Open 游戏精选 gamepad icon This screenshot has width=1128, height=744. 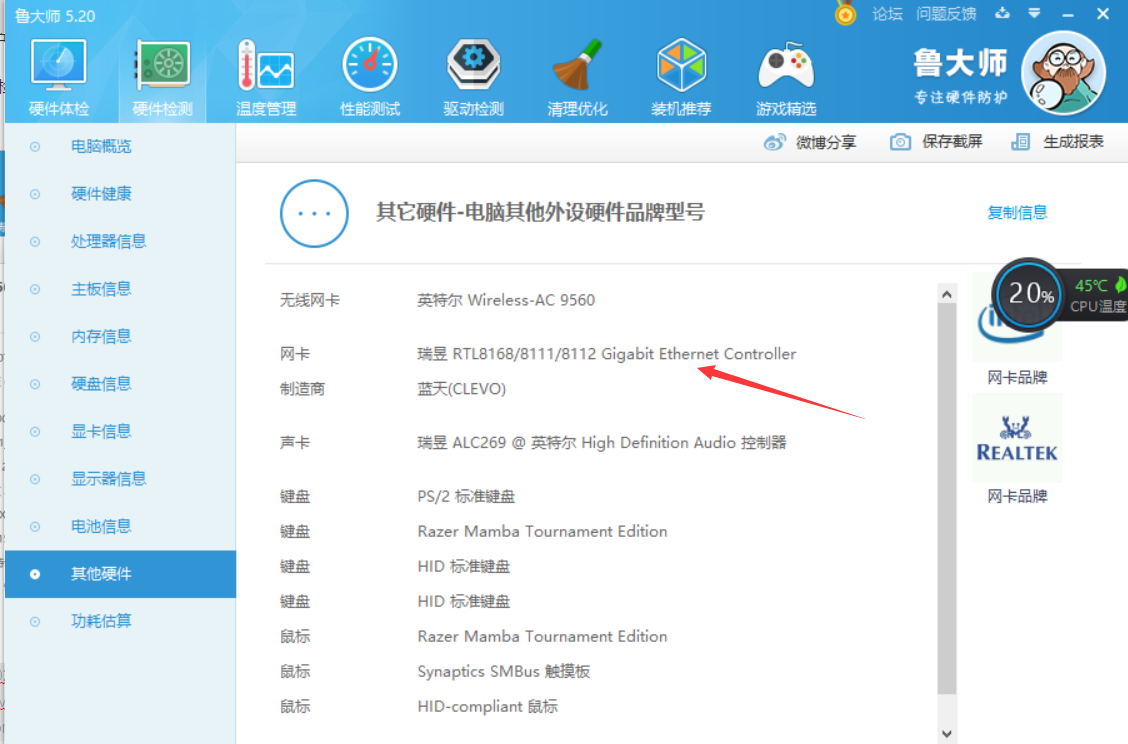click(x=786, y=77)
